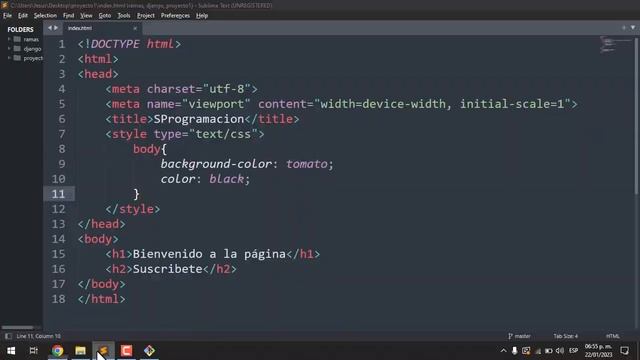
Task: Click the next tab arrow
Action: click(x=56, y=28)
